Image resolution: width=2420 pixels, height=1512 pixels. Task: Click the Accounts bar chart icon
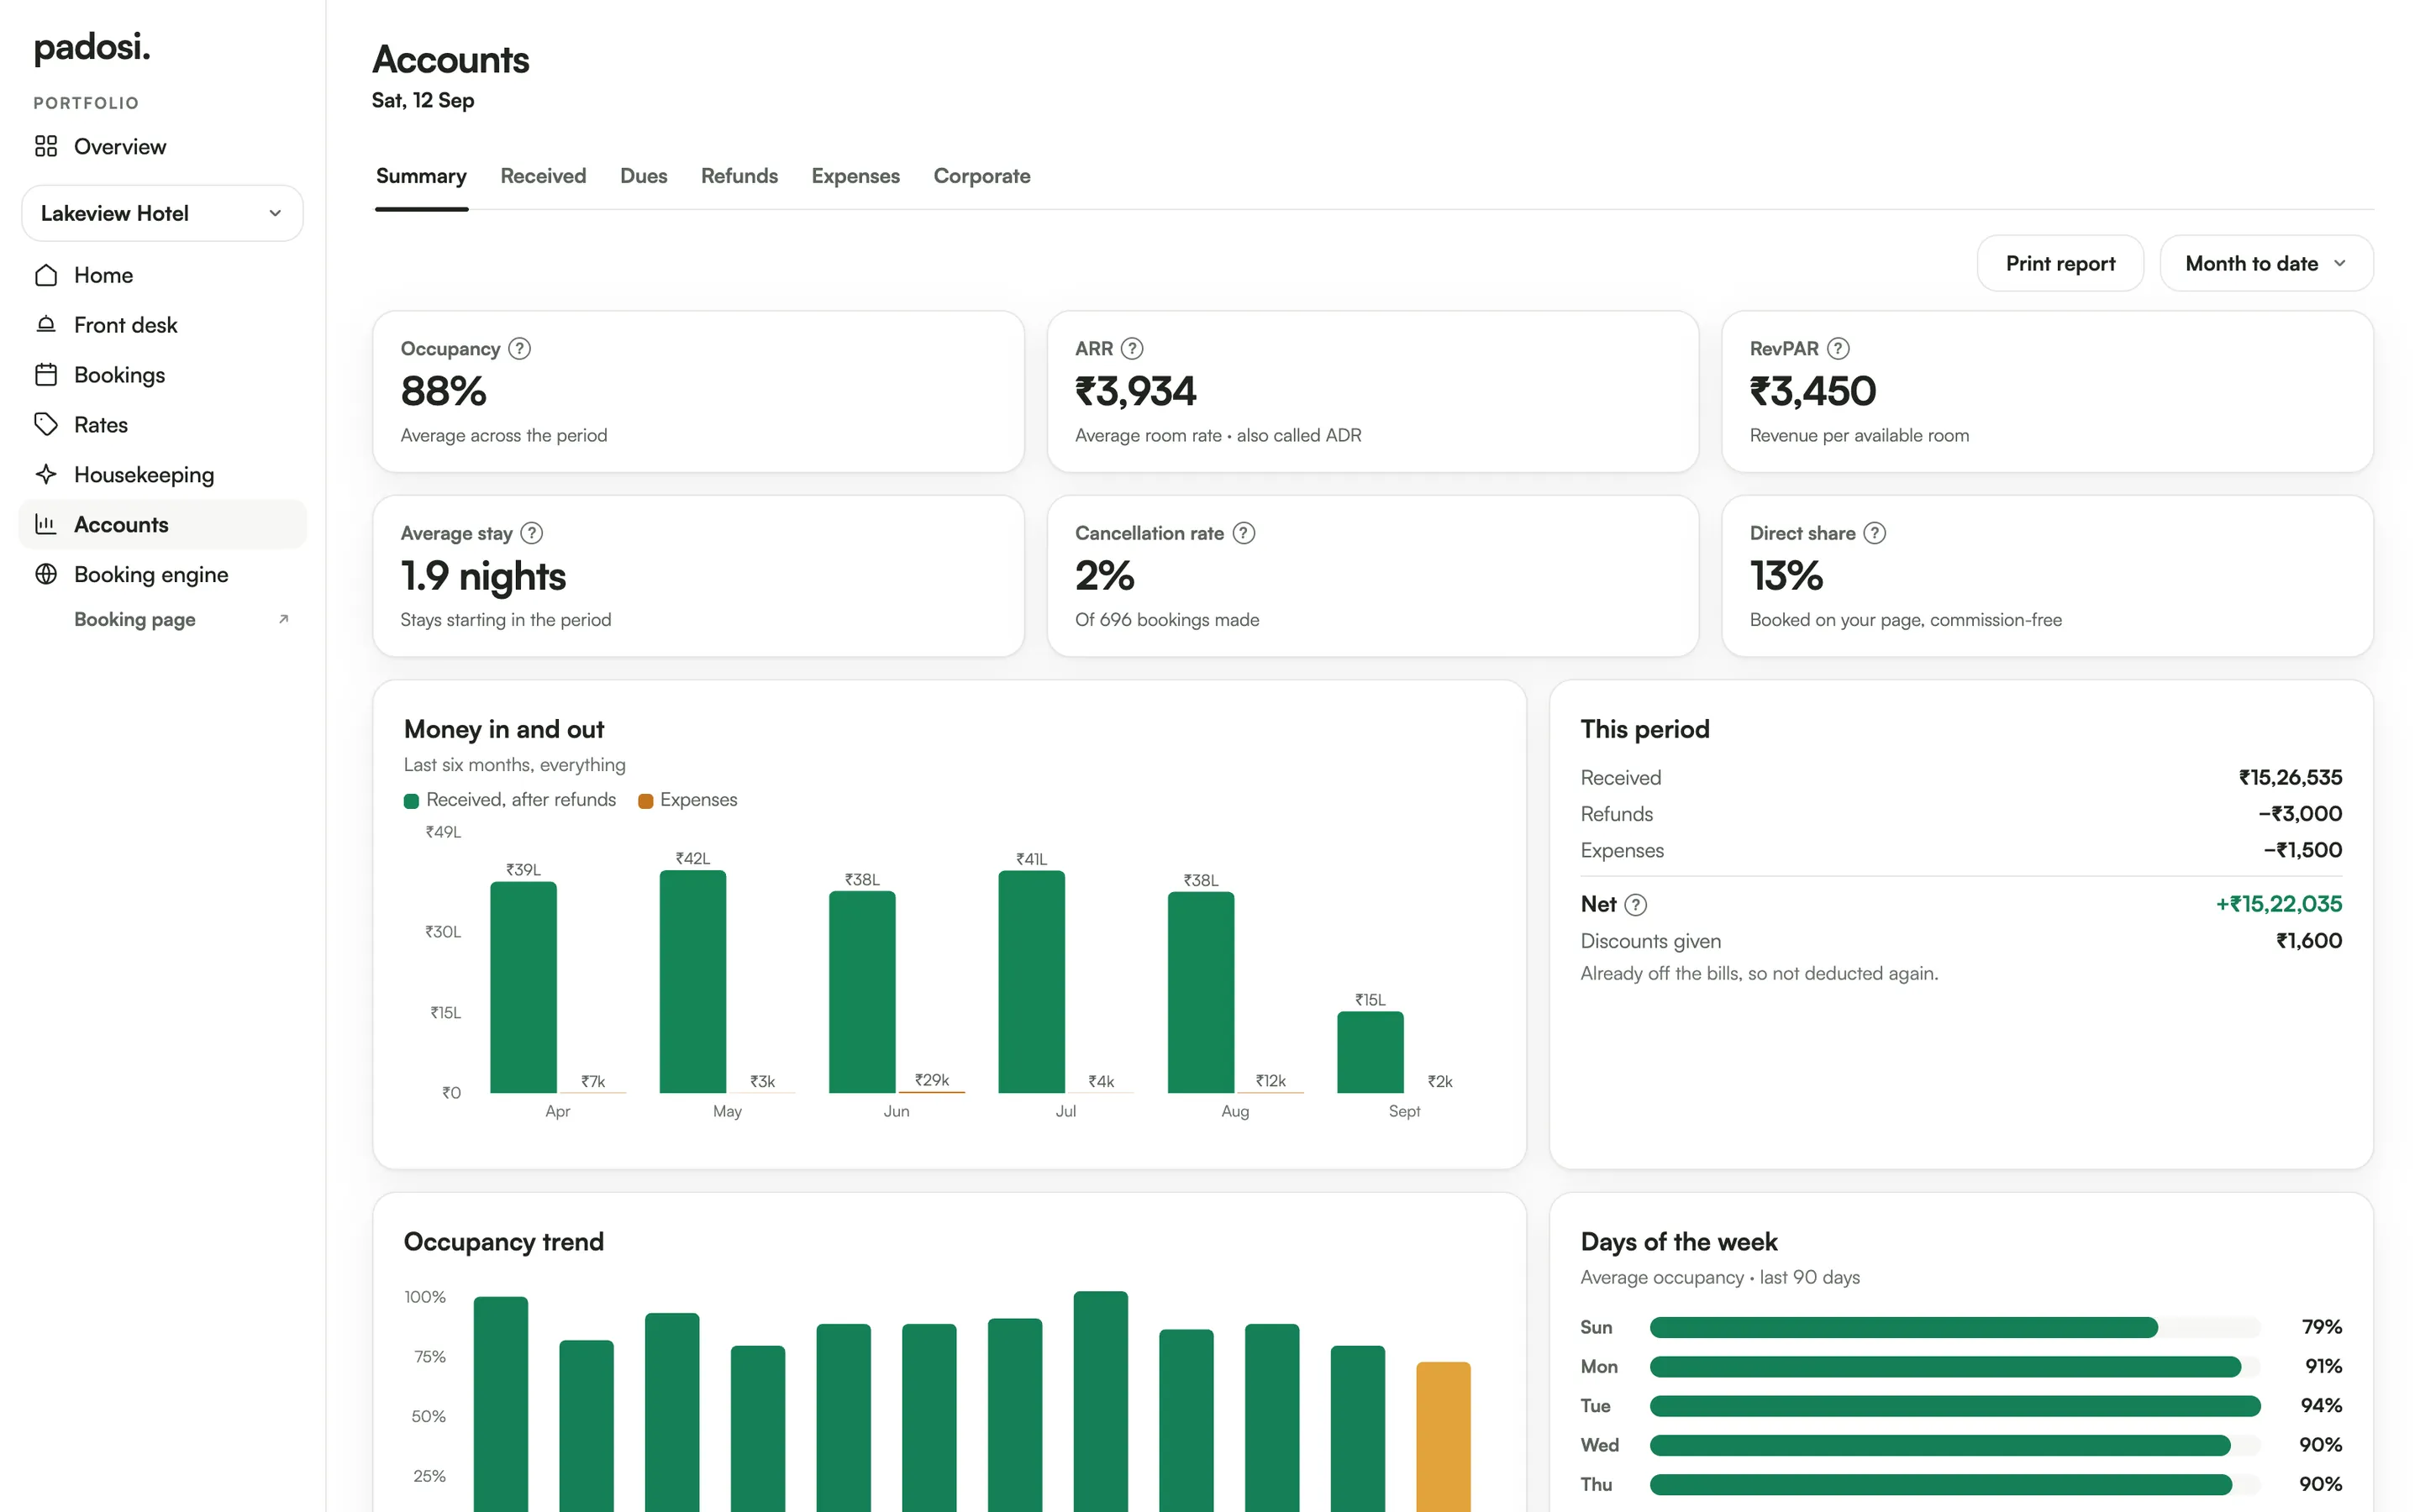click(46, 524)
